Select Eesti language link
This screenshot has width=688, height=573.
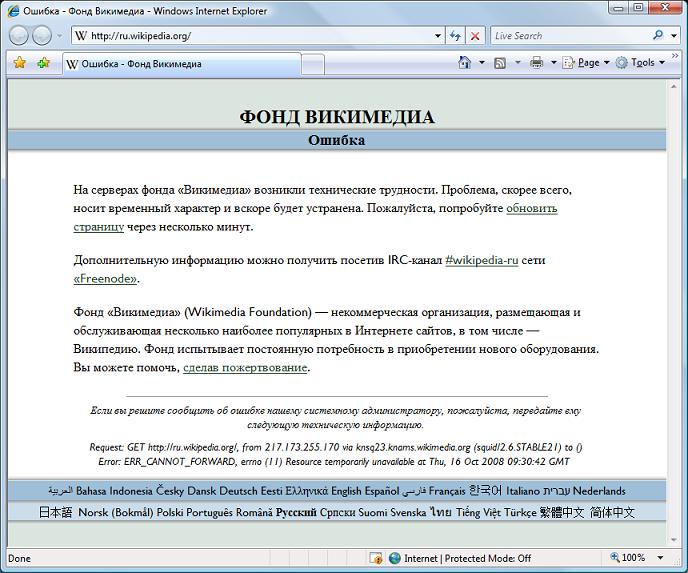[271, 491]
